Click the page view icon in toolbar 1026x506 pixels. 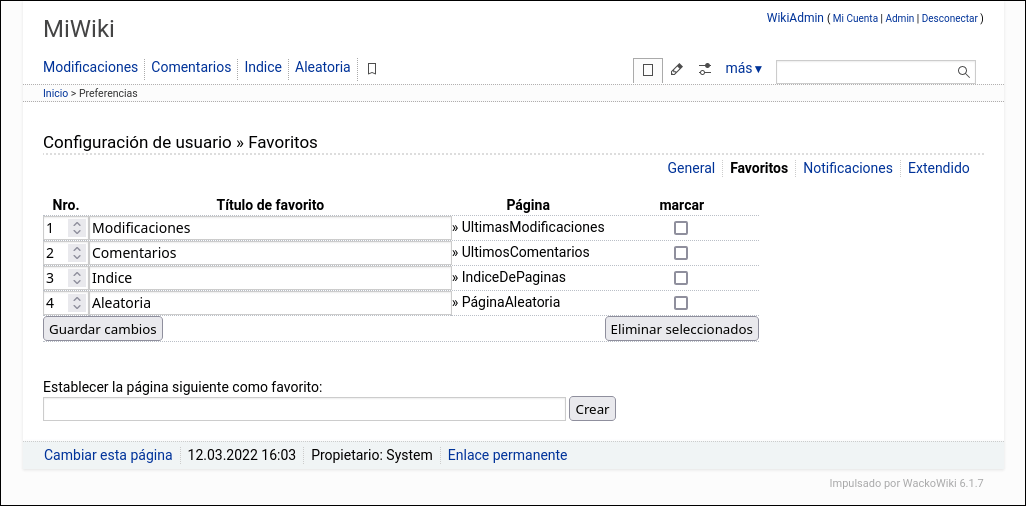[648, 70]
